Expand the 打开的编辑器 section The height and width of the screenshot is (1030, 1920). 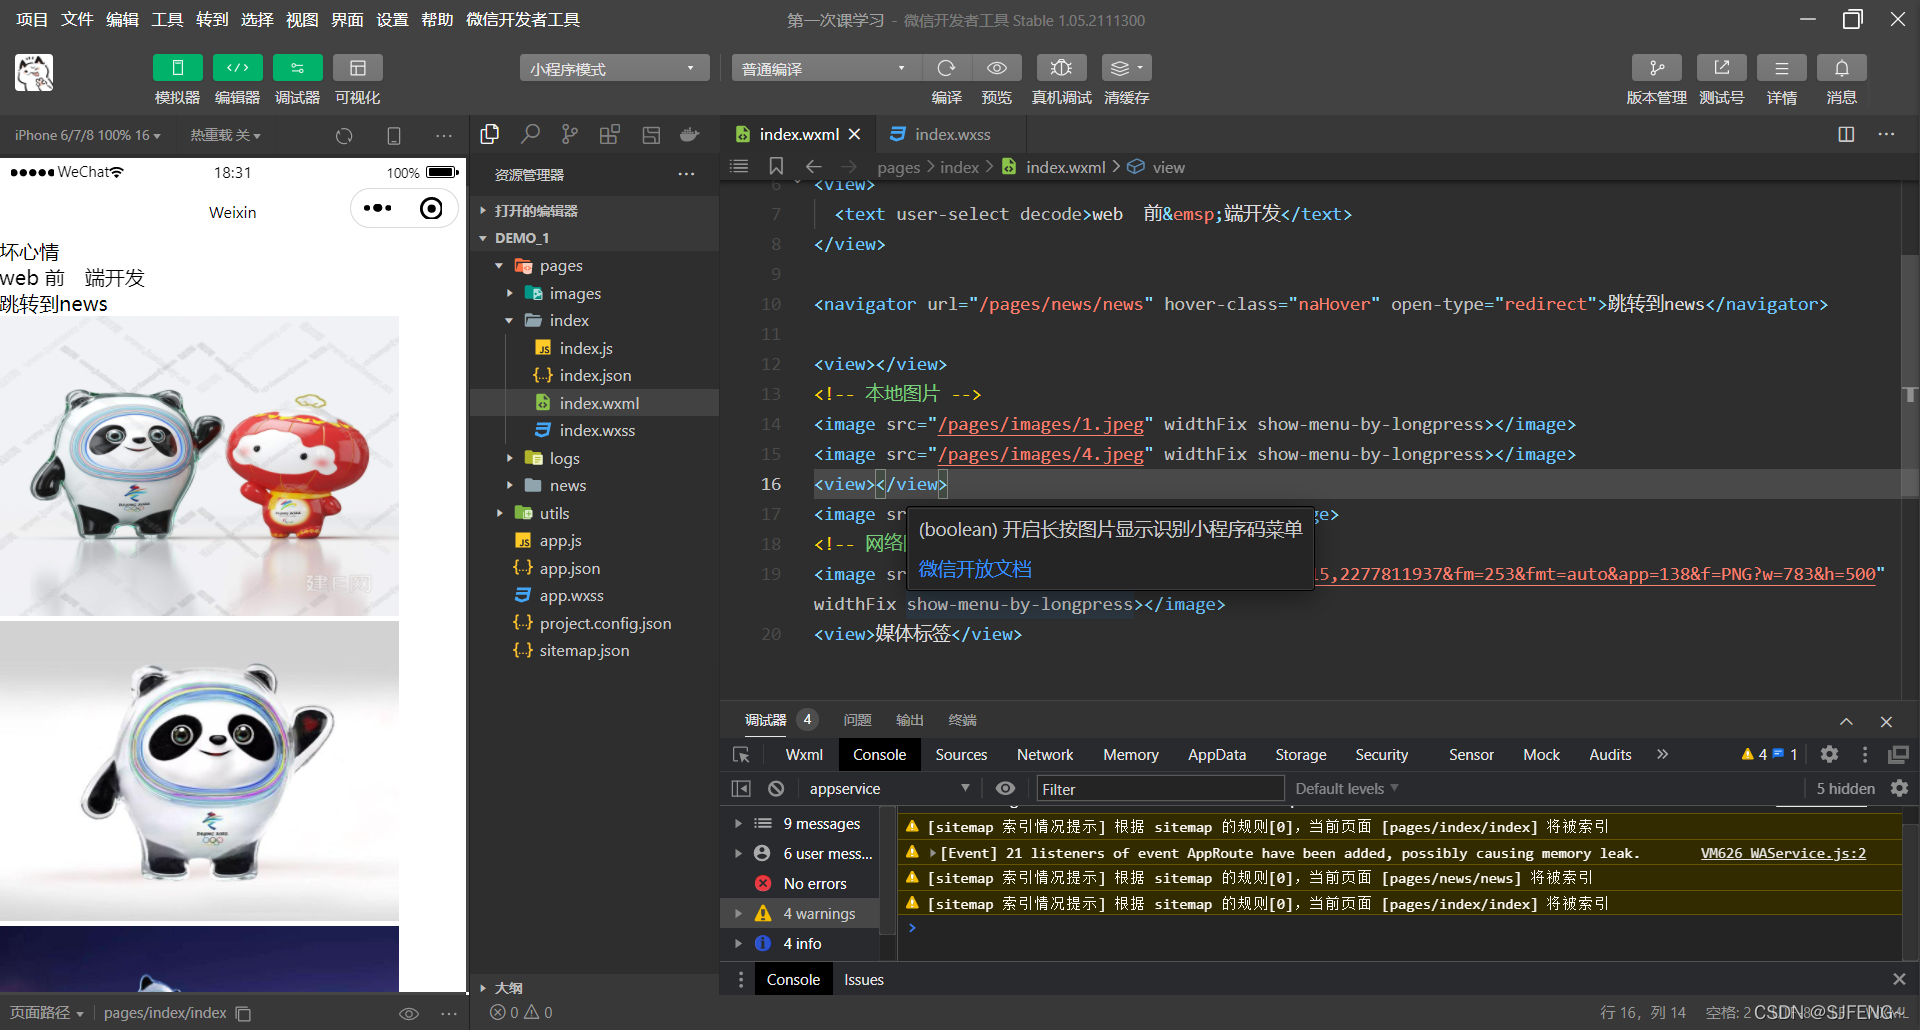click(x=594, y=211)
